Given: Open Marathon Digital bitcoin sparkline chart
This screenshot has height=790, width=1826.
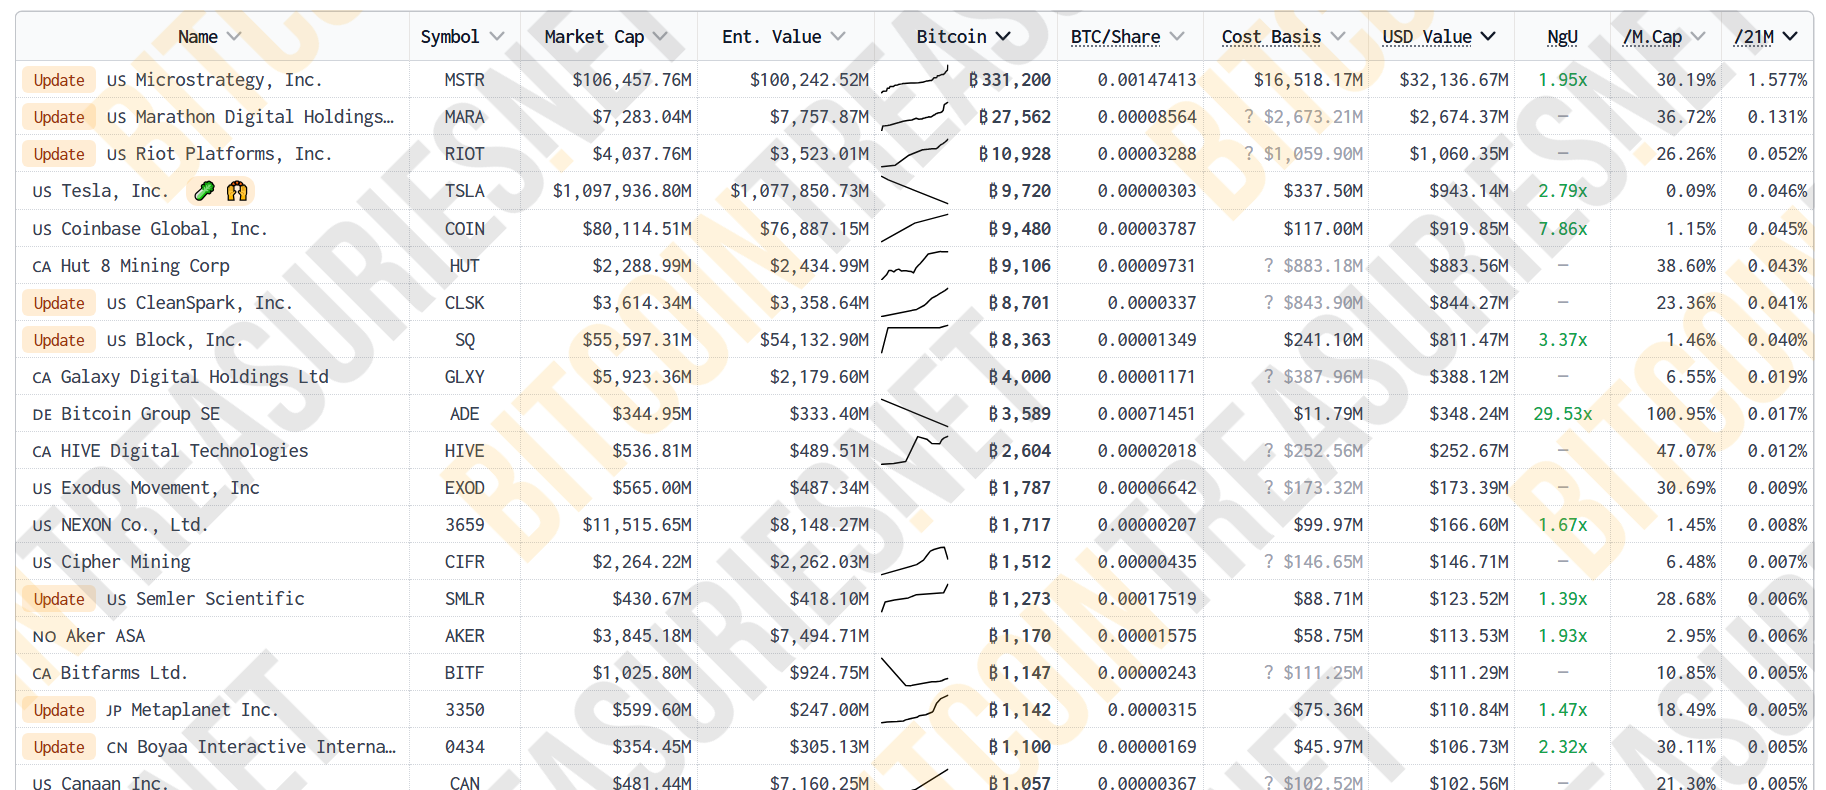Looking at the screenshot, I should tap(914, 117).
